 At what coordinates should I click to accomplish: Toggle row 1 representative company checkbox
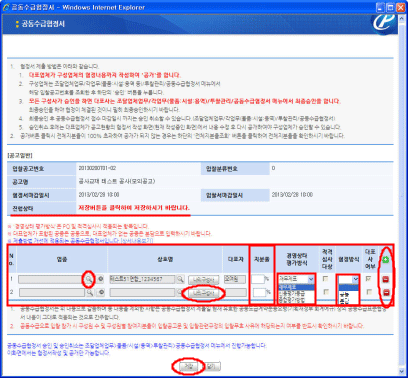368,279
